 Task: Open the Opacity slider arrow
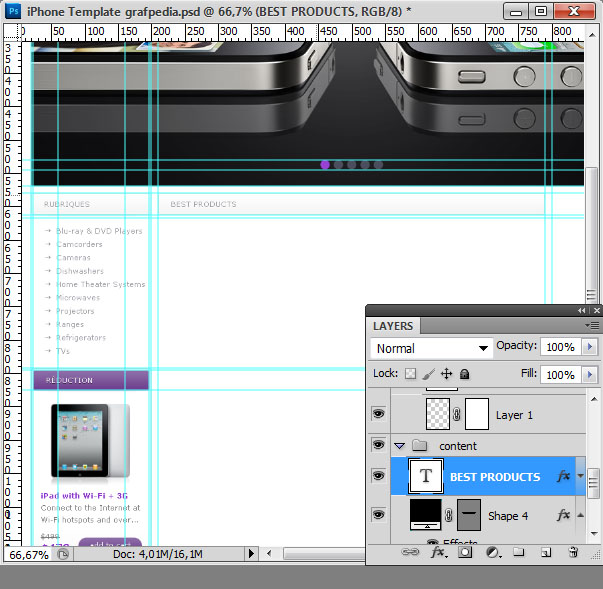(590, 347)
